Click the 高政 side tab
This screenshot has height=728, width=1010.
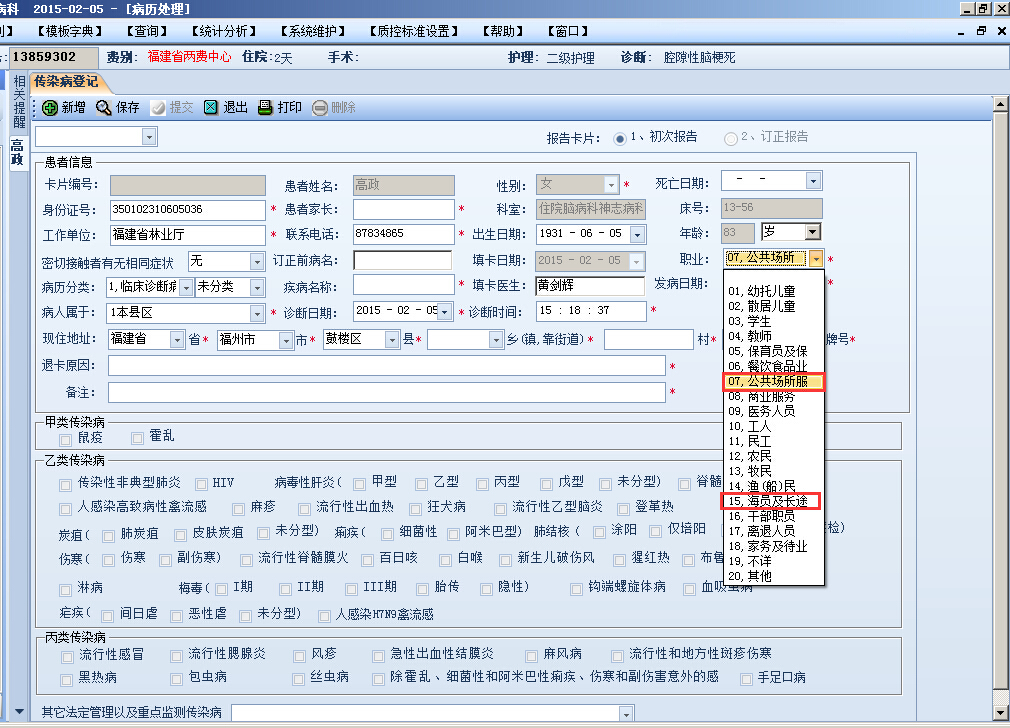pos(17,153)
